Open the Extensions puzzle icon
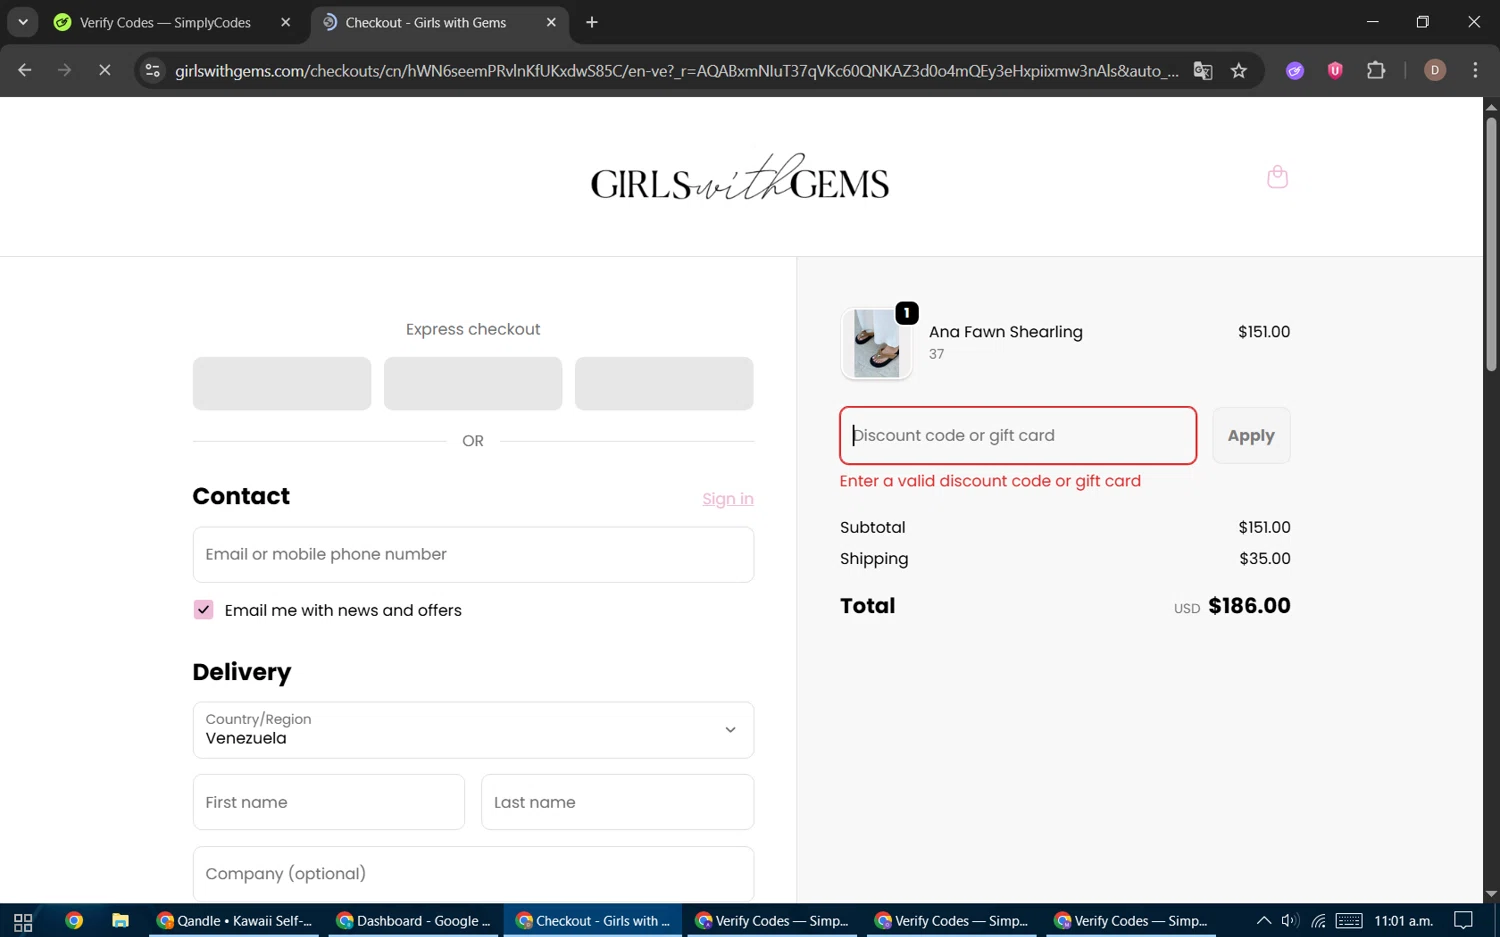Viewport: 1500px width, 937px height. point(1376,70)
